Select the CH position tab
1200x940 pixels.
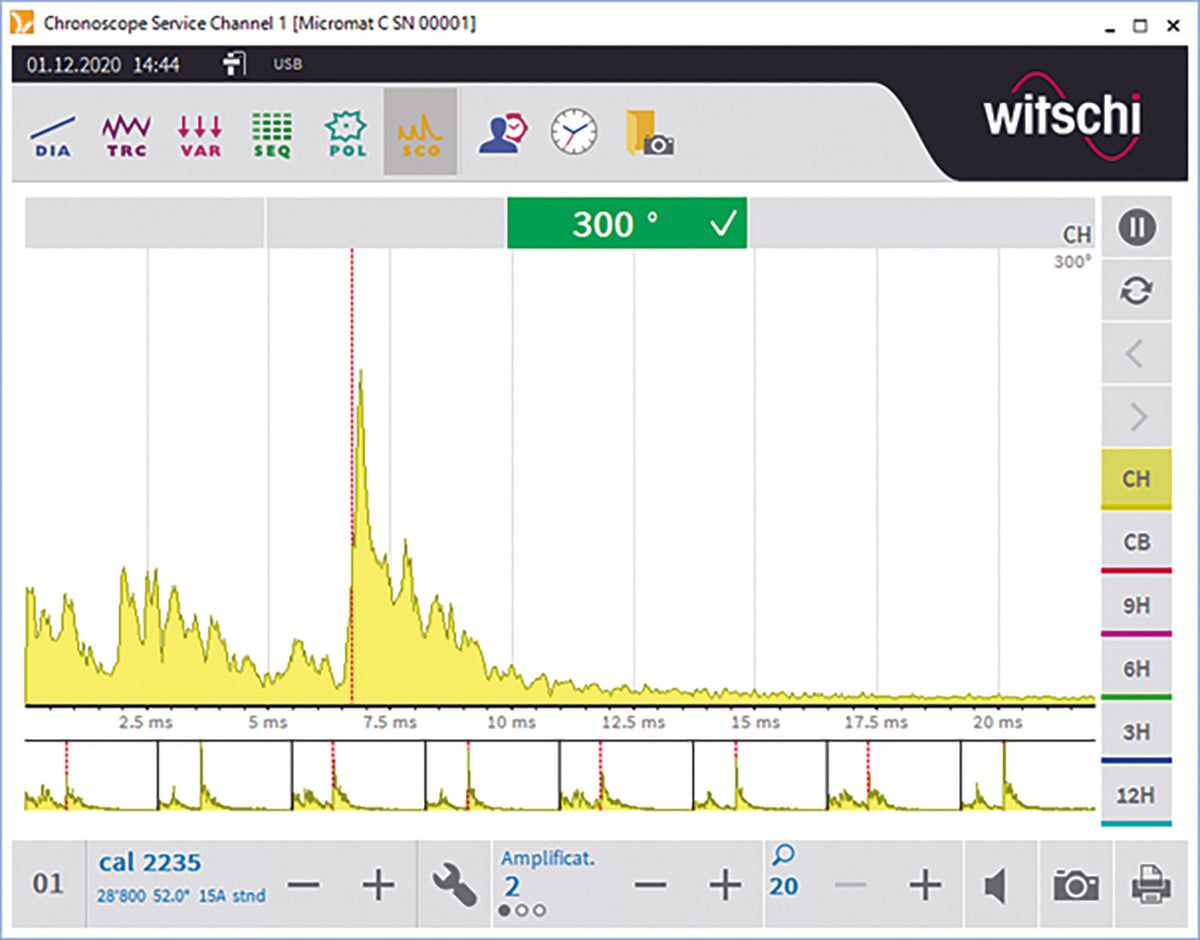pyautogui.click(x=1136, y=479)
